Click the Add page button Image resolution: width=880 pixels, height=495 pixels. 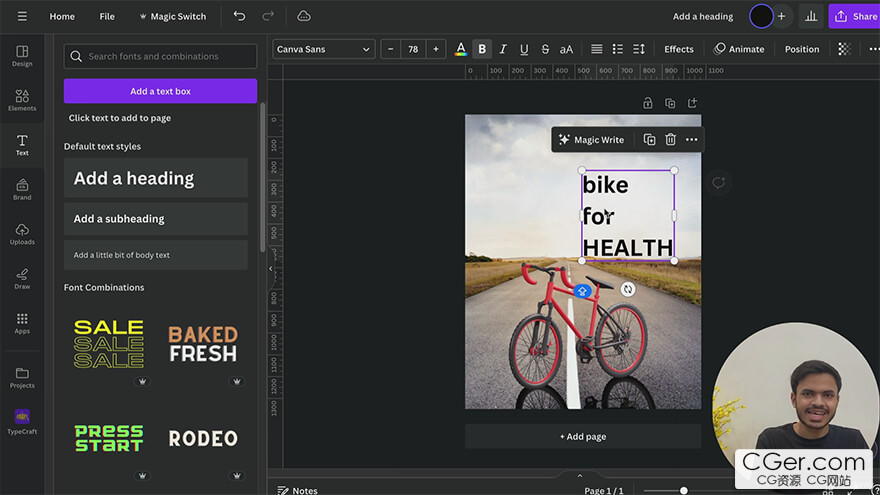click(x=582, y=436)
